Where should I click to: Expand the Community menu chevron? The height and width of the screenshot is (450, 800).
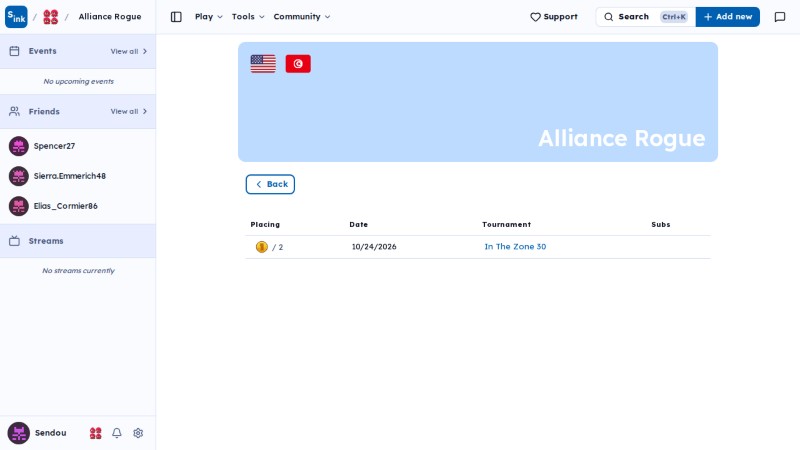click(x=328, y=17)
